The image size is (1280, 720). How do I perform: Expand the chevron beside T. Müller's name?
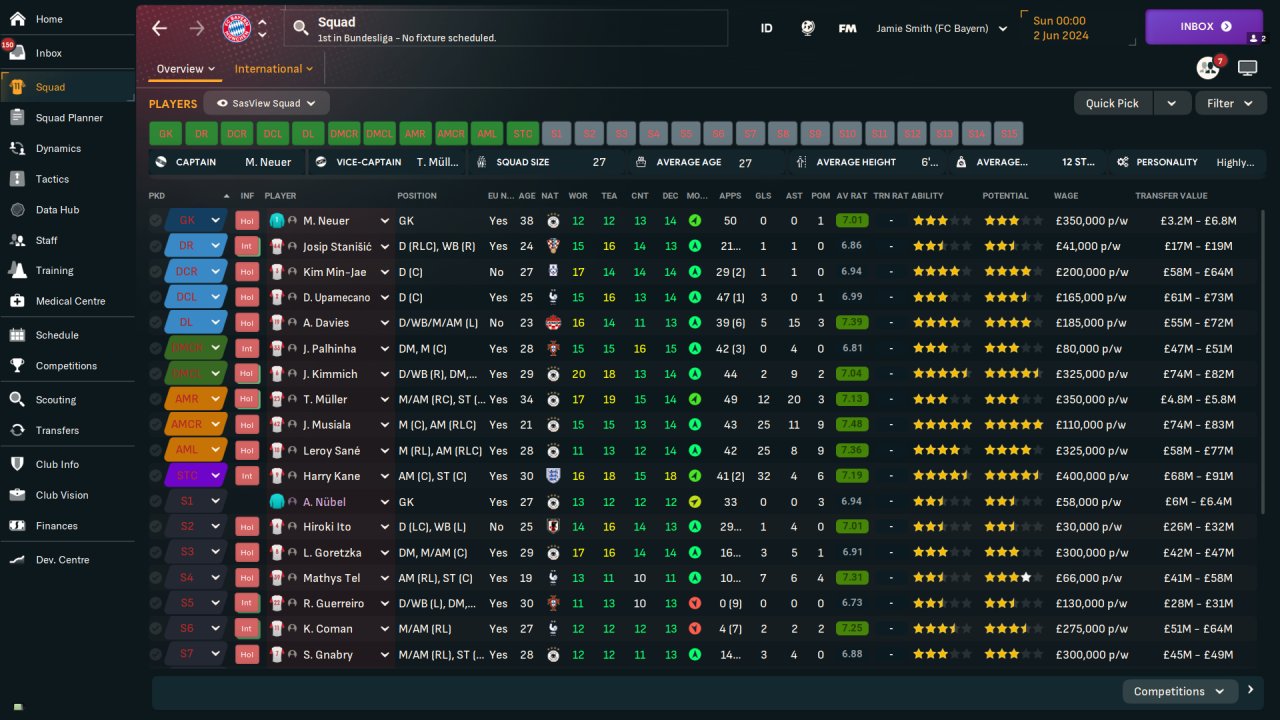[x=385, y=399]
